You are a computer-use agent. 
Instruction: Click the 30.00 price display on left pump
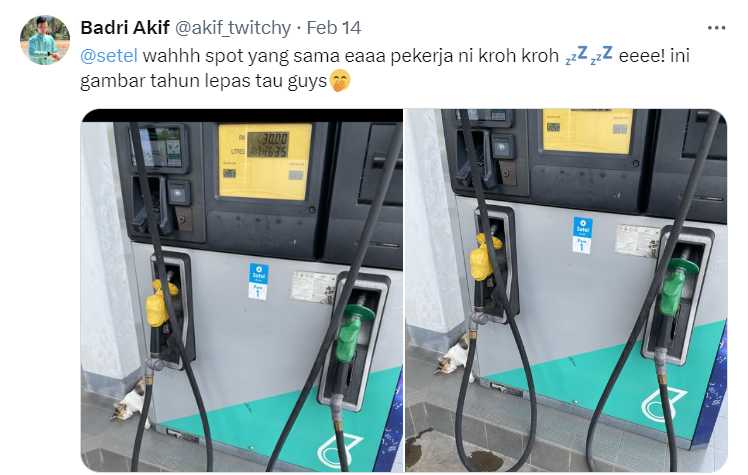click(x=271, y=139)
